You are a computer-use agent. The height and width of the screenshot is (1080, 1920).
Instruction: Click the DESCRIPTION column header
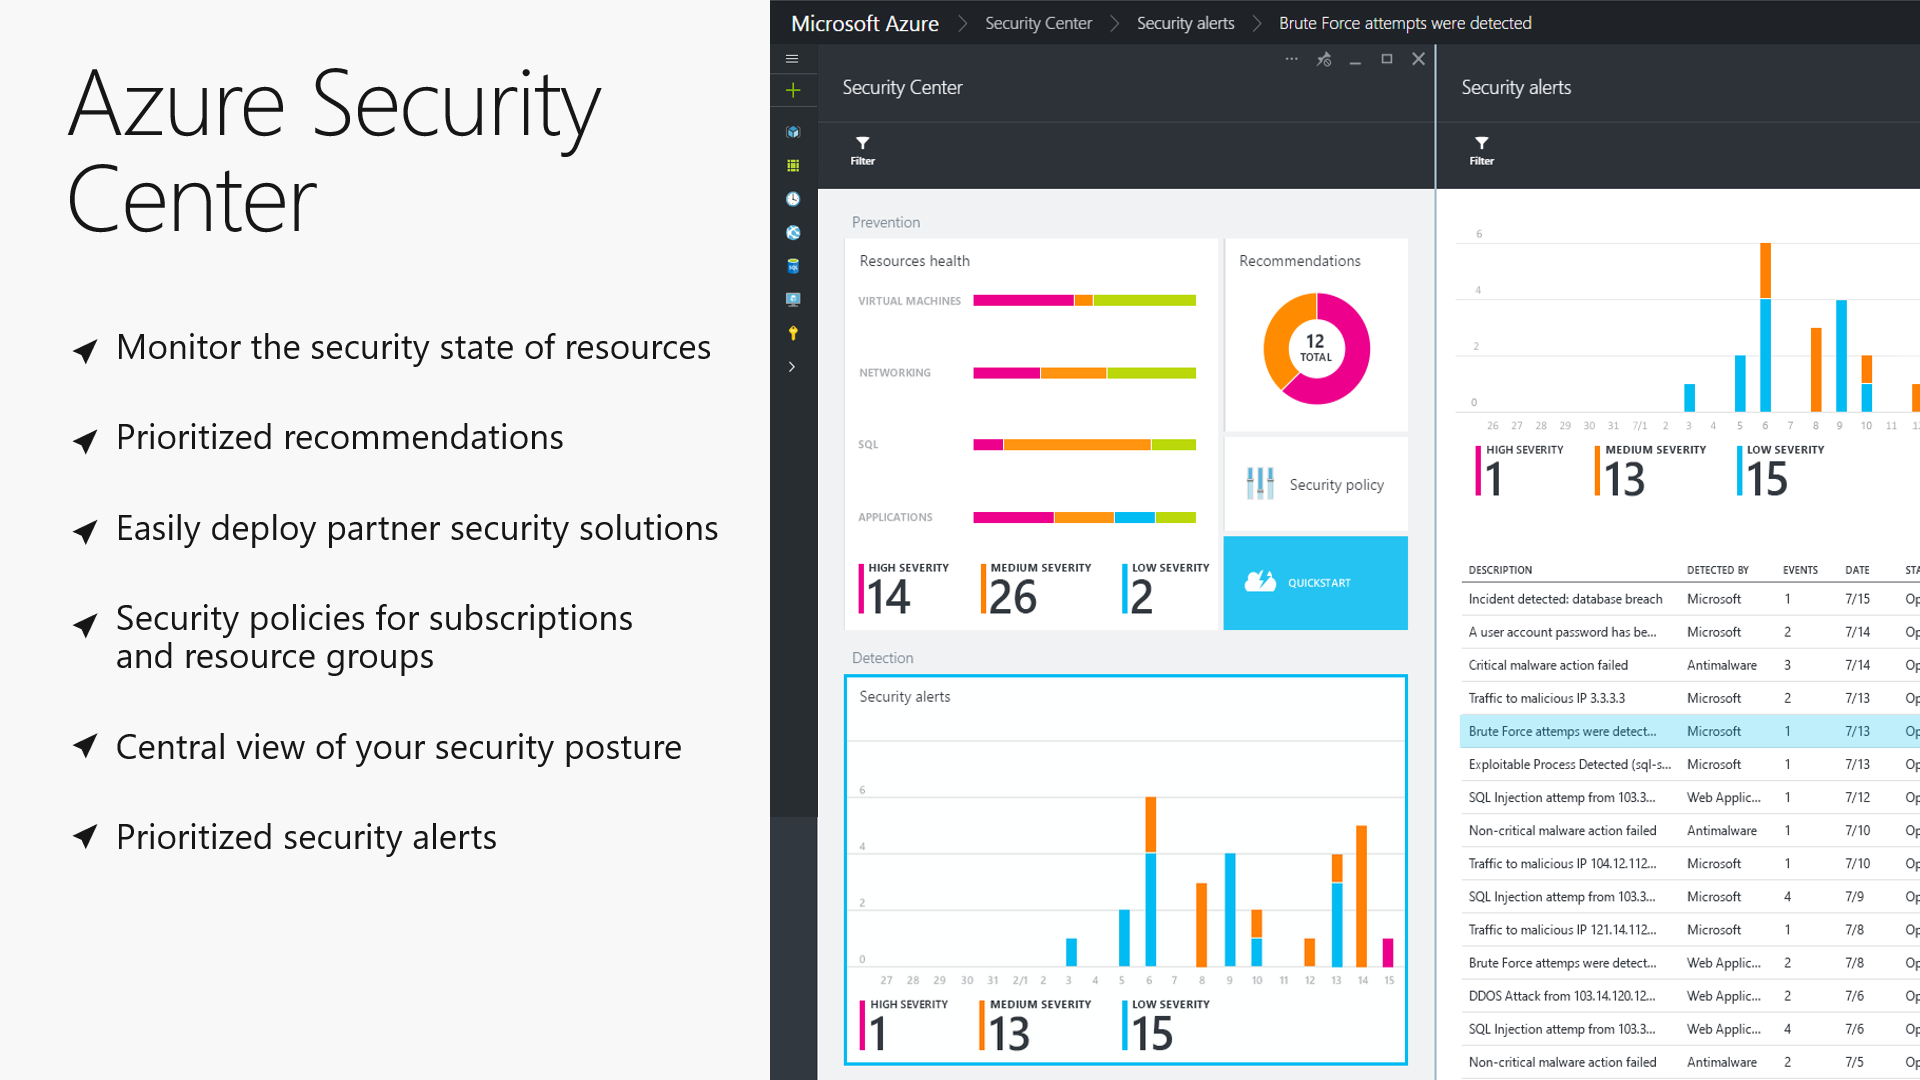point(1500,570)
